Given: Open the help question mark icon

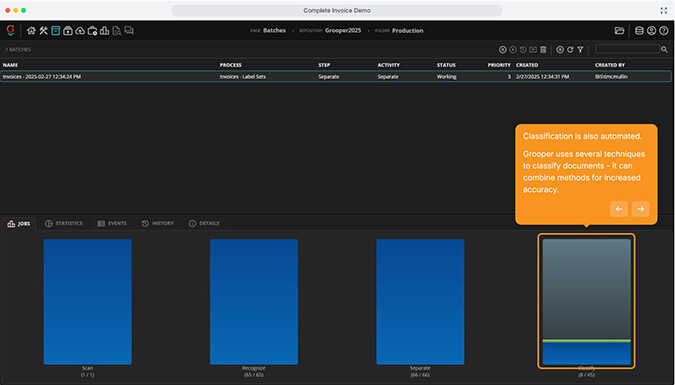Looking at the screenshot, I should click(664, 31).
